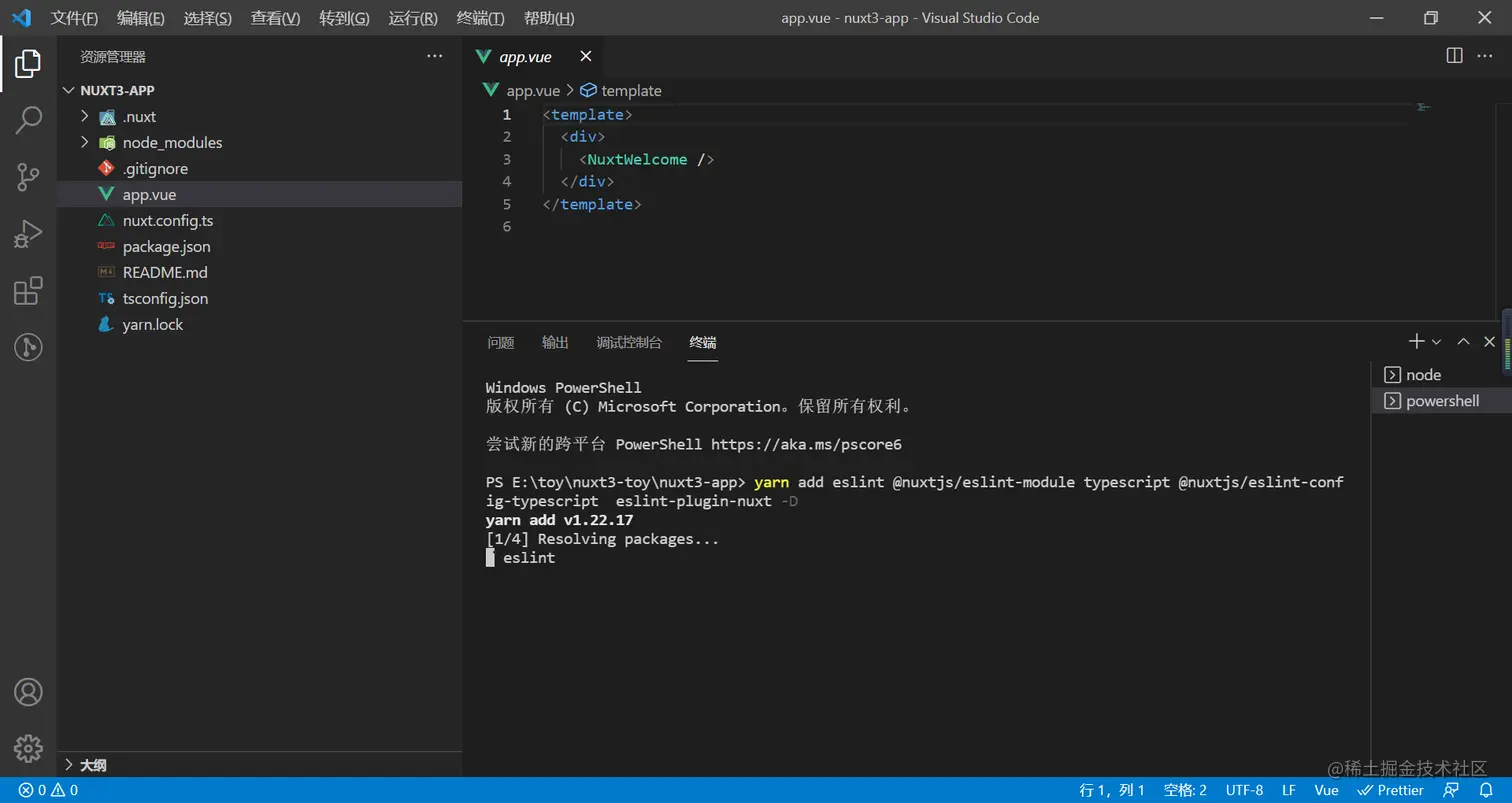
Task: Open the Git Graph icon in activity bar
Action: (28, 348)
